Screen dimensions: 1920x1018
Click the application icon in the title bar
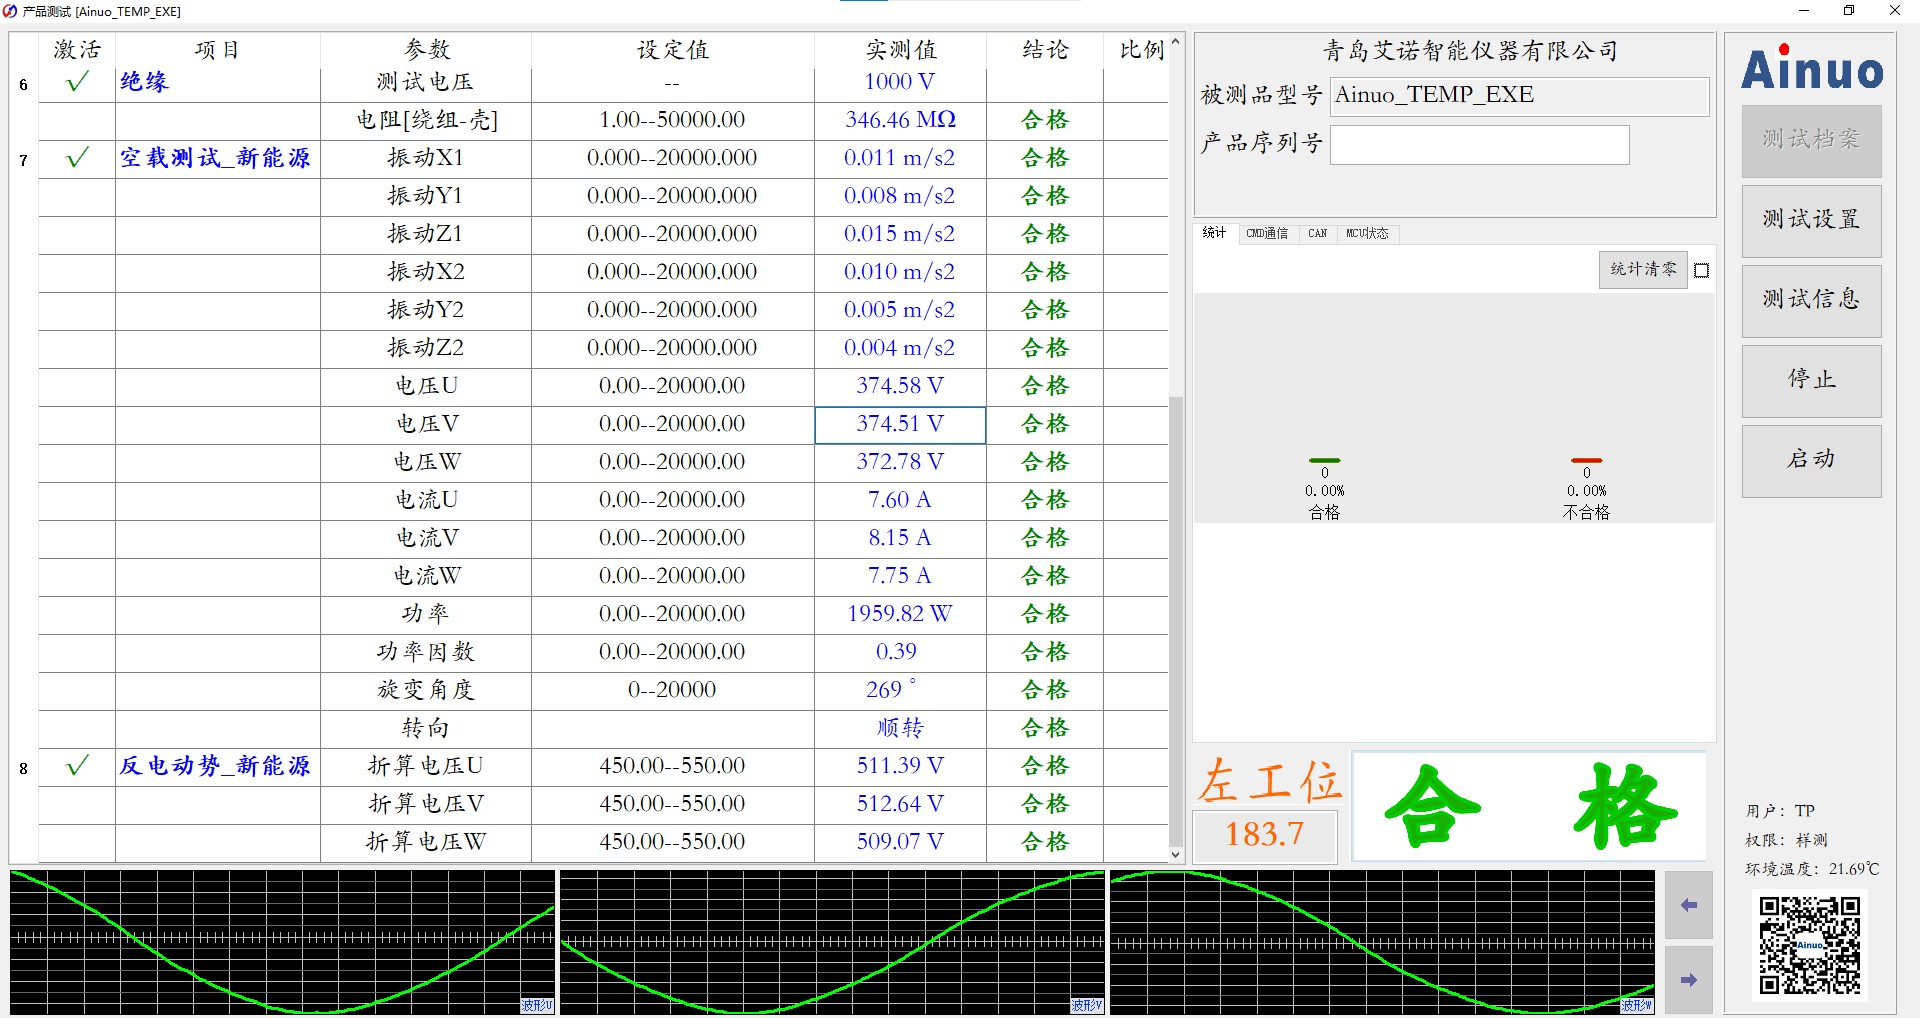[11, 11]
